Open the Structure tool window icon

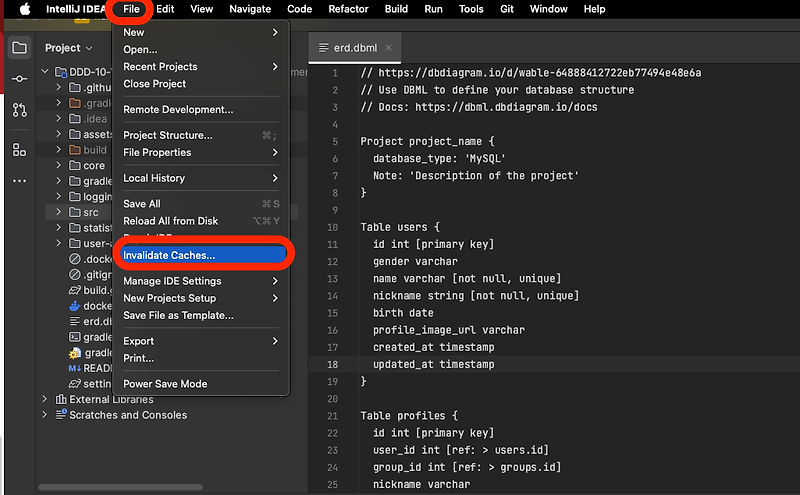pos(19,150)
